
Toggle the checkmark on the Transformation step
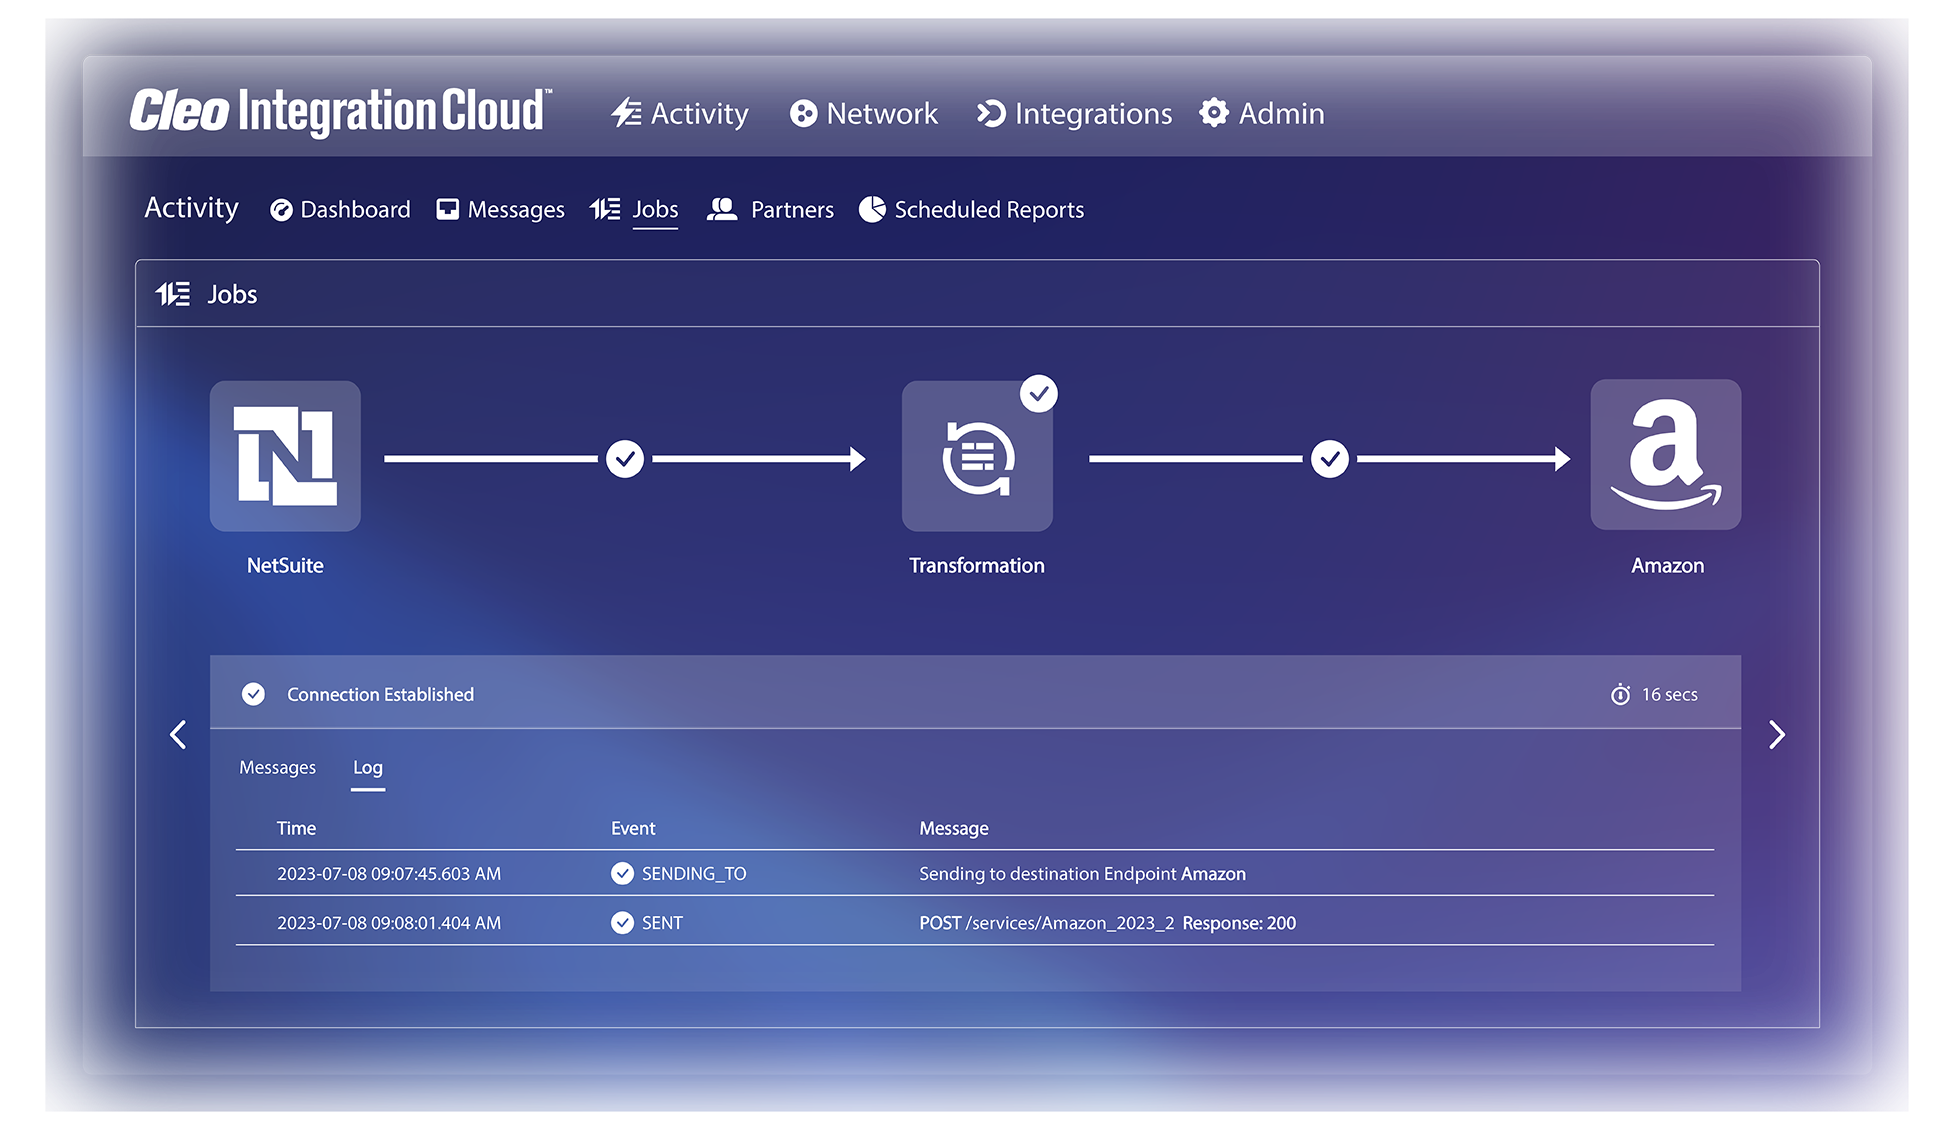(x=1038, y=394)
